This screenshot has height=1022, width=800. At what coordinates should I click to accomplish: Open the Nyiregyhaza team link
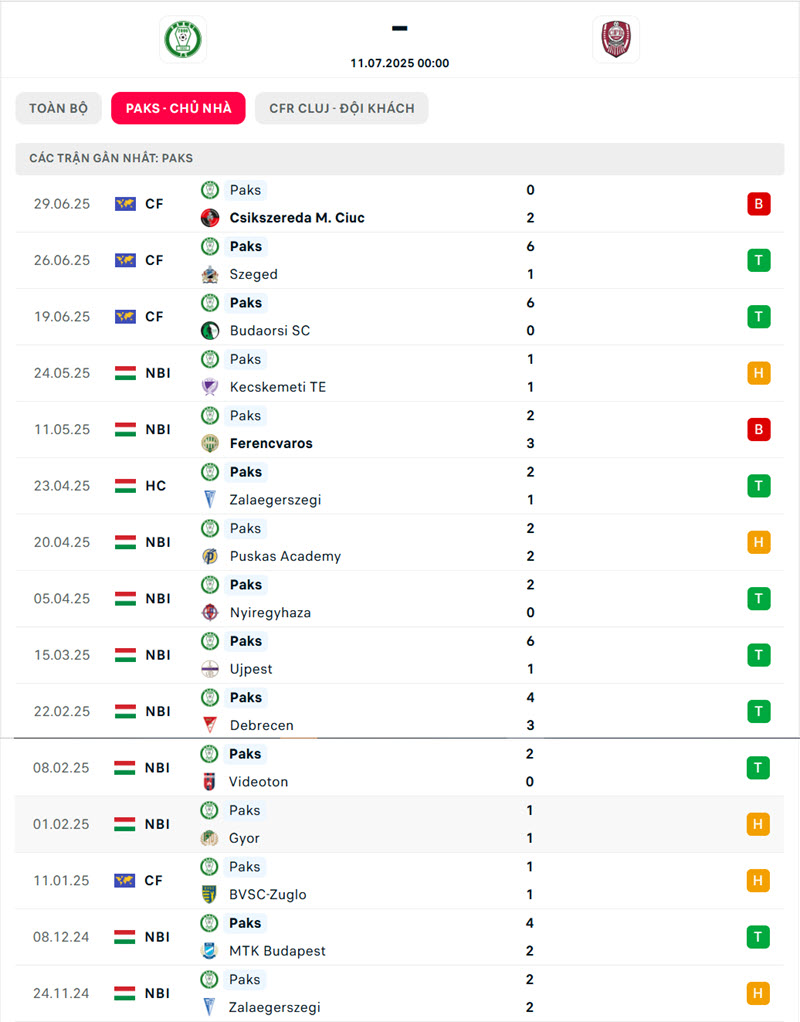(271, 613)
